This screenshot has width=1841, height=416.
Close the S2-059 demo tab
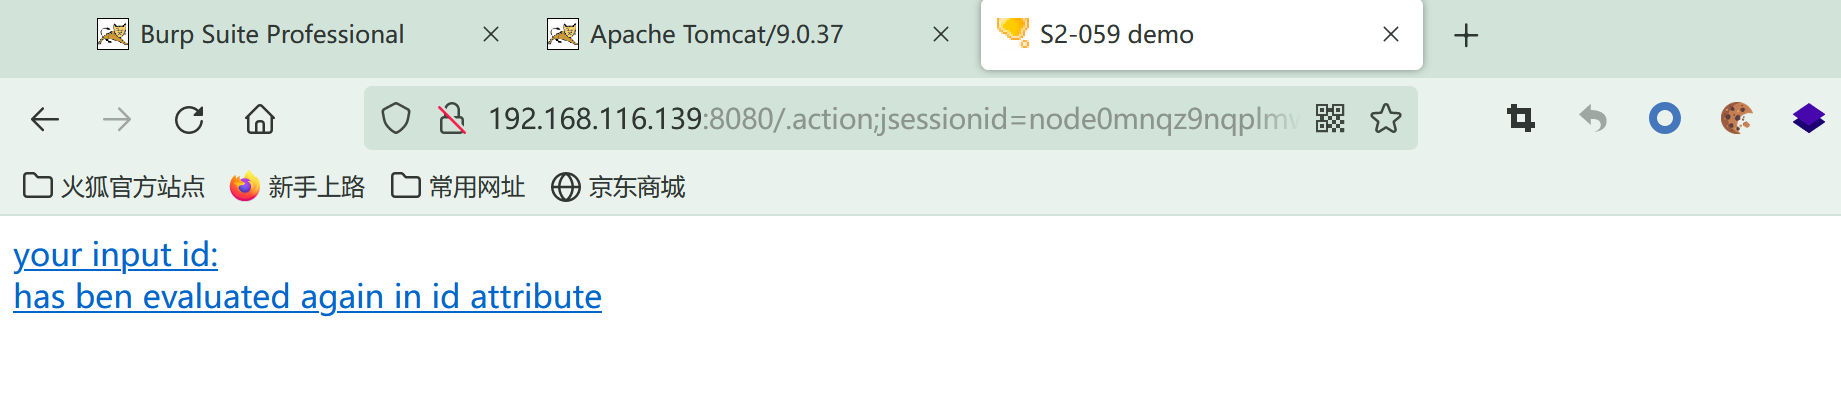(1390, 35)
